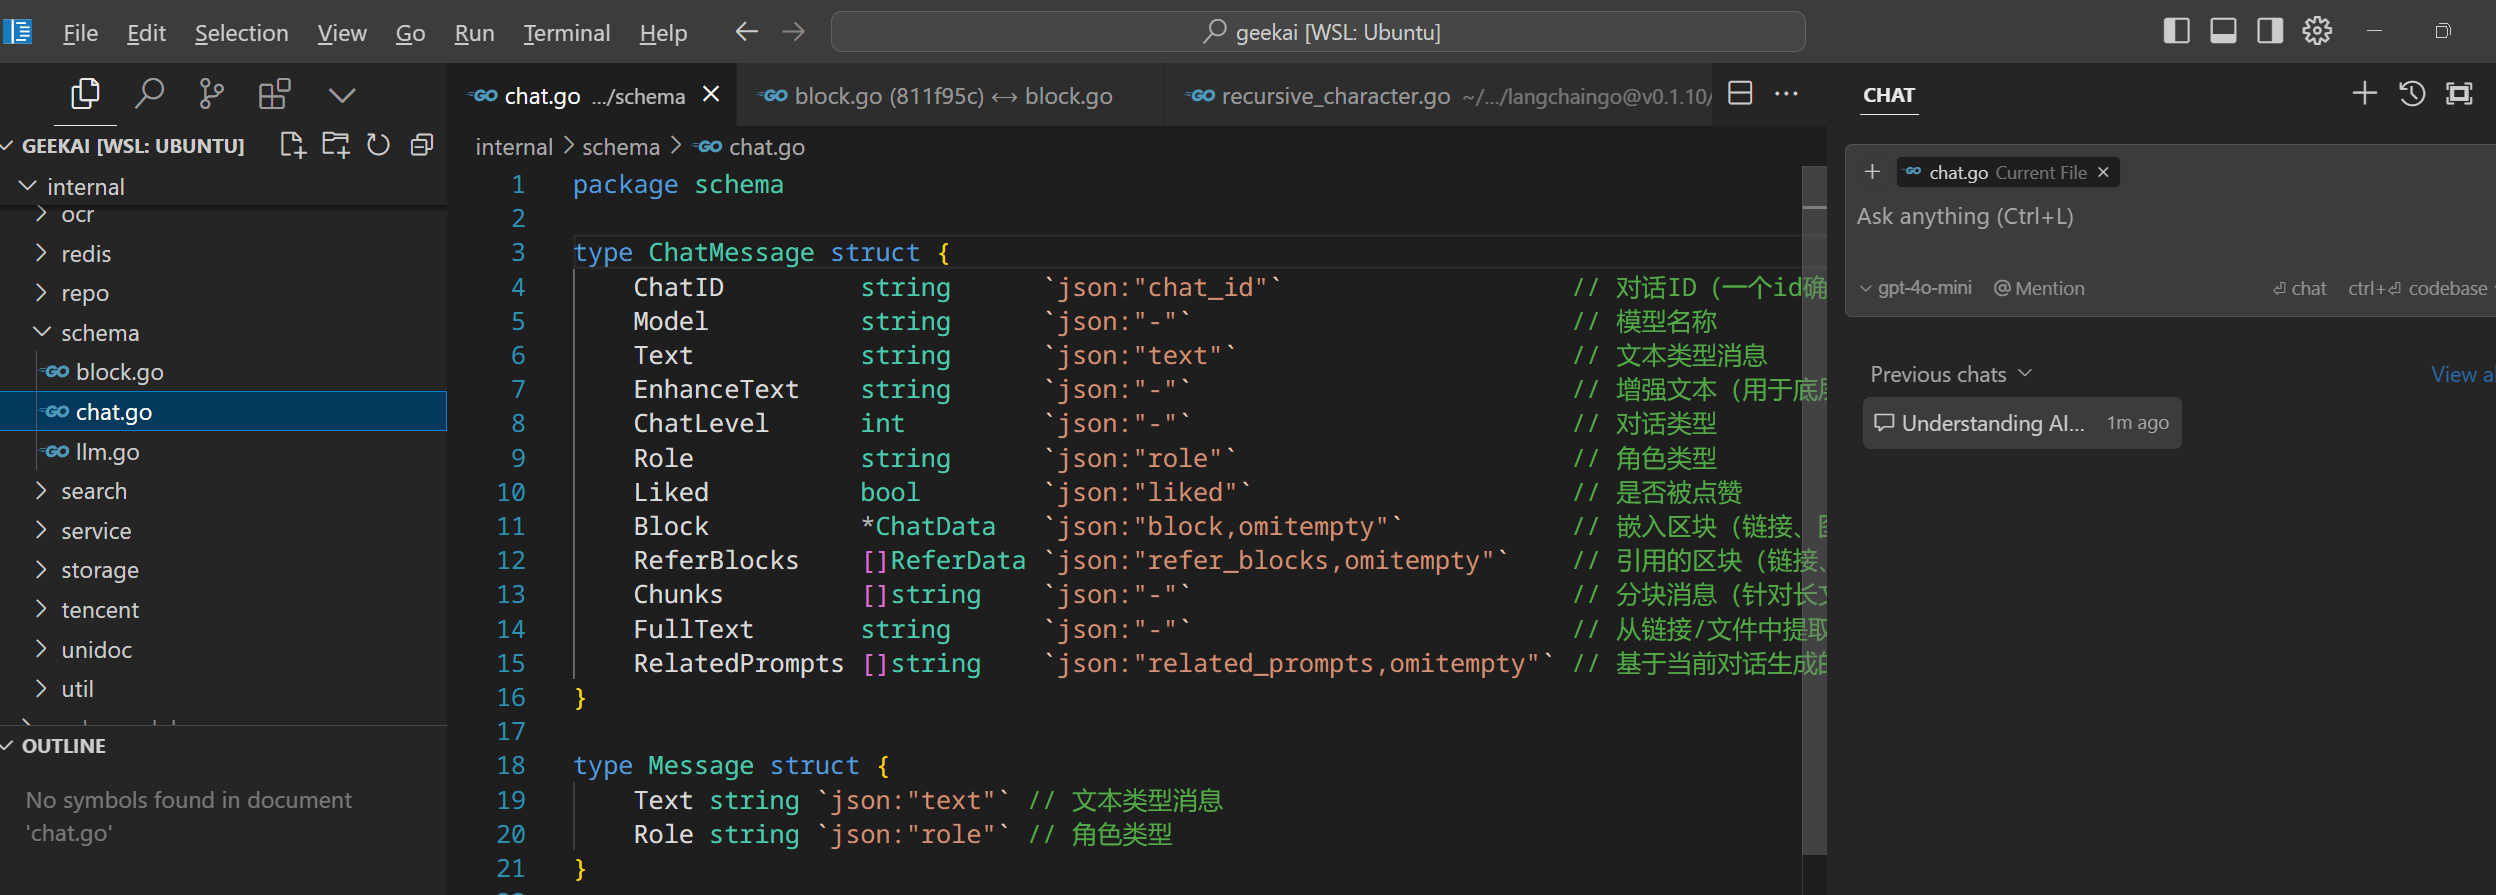Go forward in navigation history
The image size is (2496, 895).
[794, 32]
